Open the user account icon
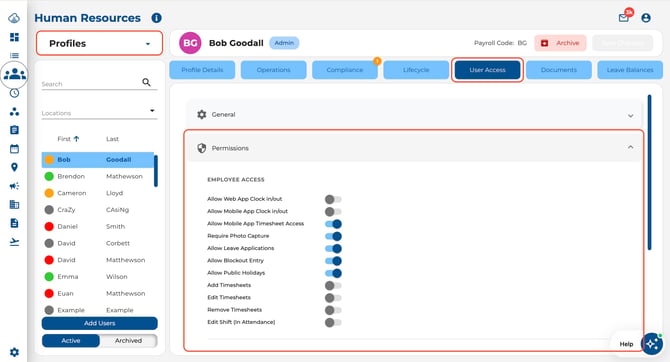Image resolution: width=670 pixels, height=362 pixels. click(646, 18)
